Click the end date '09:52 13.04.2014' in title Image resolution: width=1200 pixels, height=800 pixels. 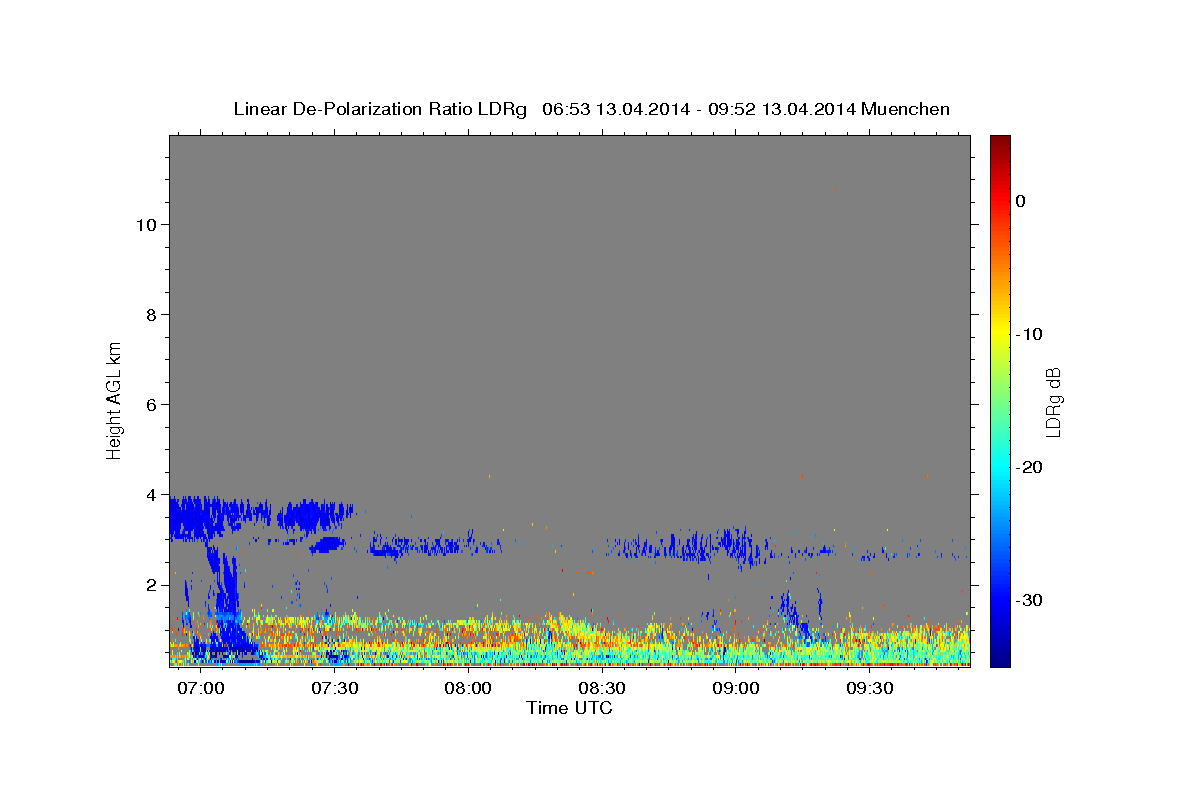[x=782, y=109]
